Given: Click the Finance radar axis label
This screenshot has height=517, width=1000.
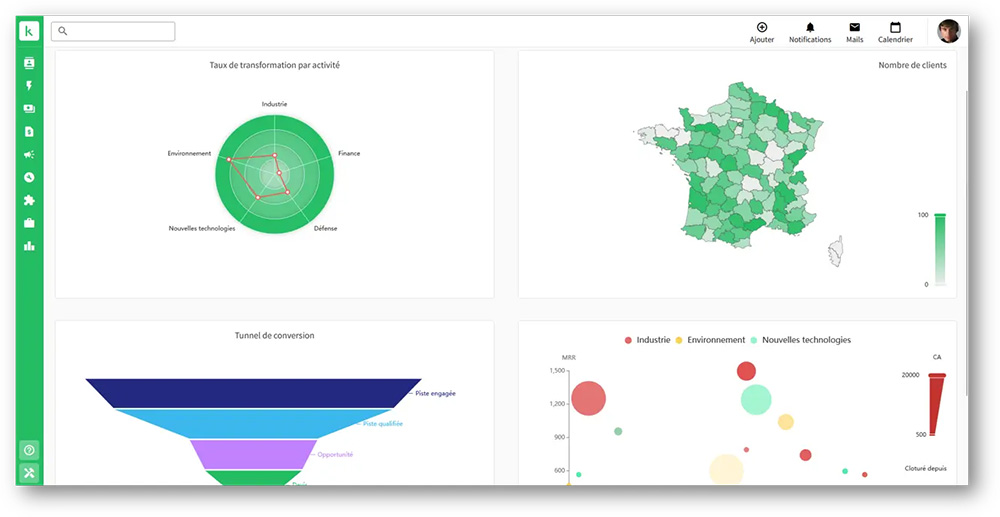Looking at the screenshot, I should (x=349, y=153).
